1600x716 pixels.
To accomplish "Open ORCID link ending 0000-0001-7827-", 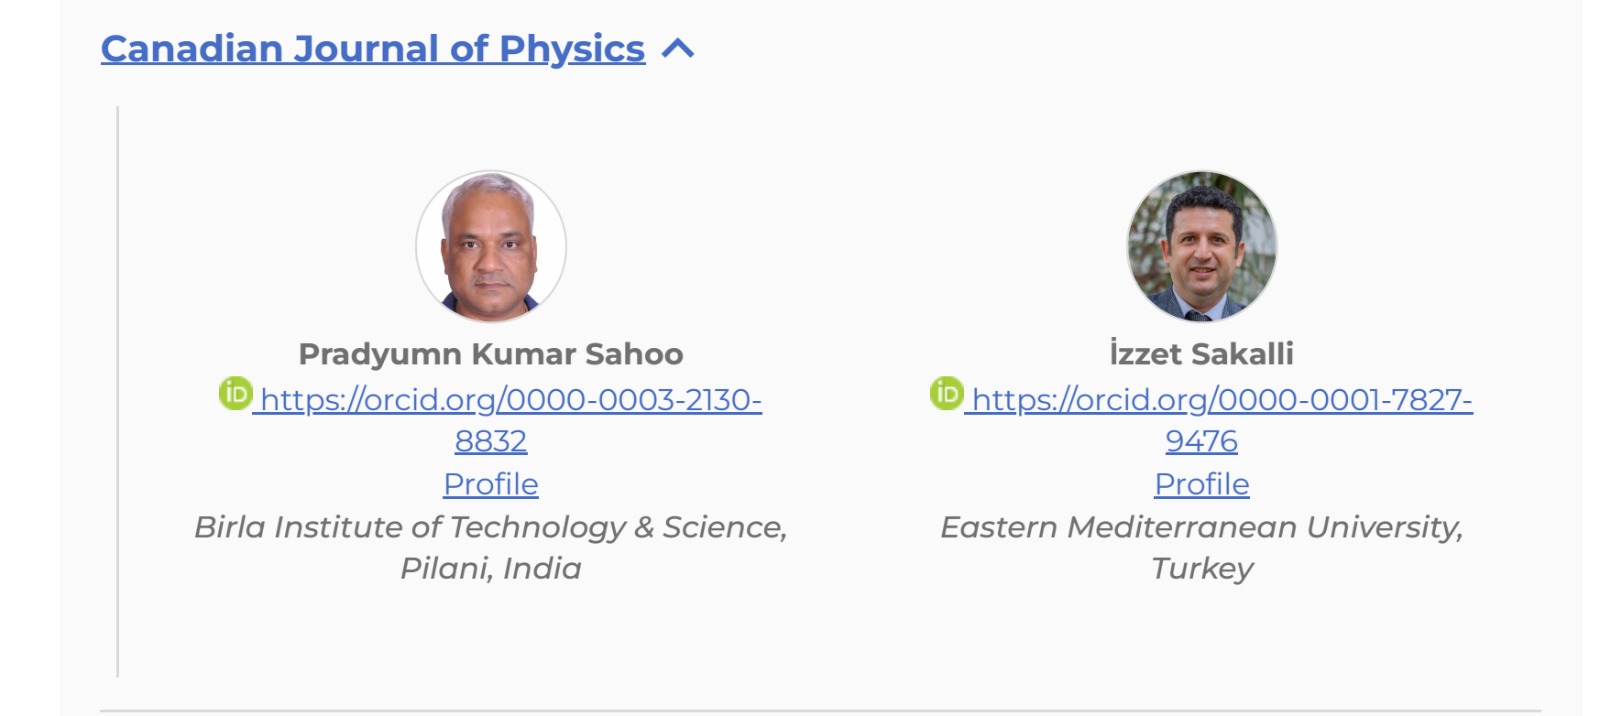I will [x=1221, y=400].
